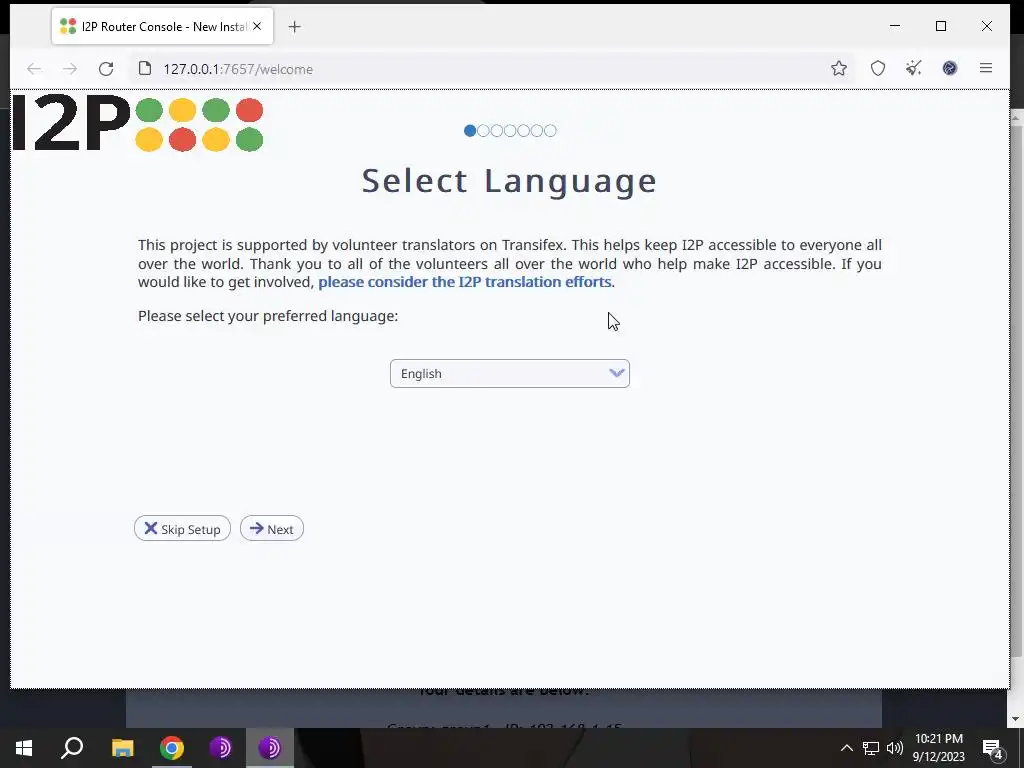Open the I2P extension icon in toolbar
Viewport: 1024px width, 768px height.
(950, 68)
